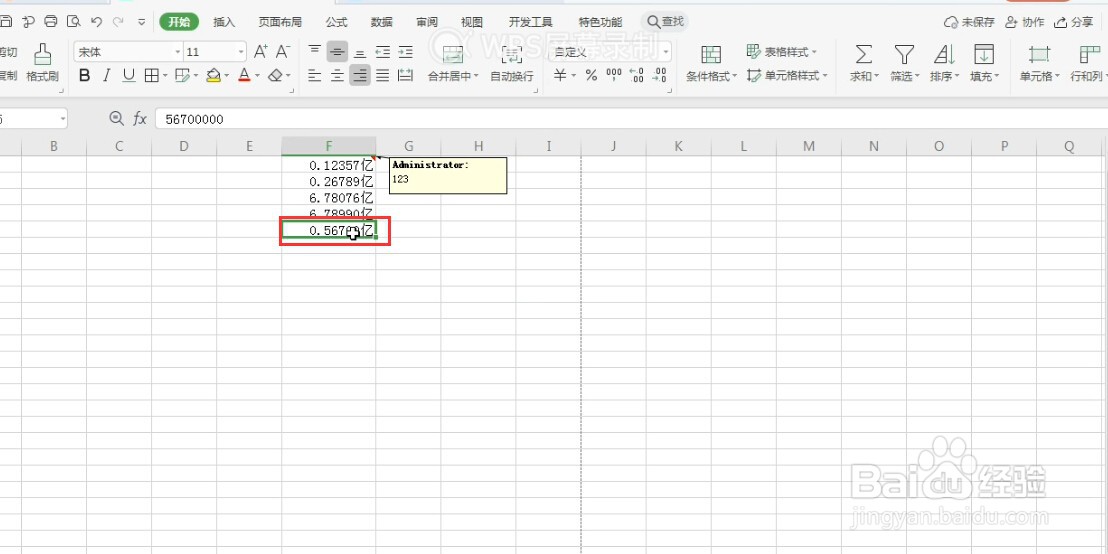1108x554 pixels.
Task: Switch to the 公式 (Formulas) tab
Action: coord(336,22)
